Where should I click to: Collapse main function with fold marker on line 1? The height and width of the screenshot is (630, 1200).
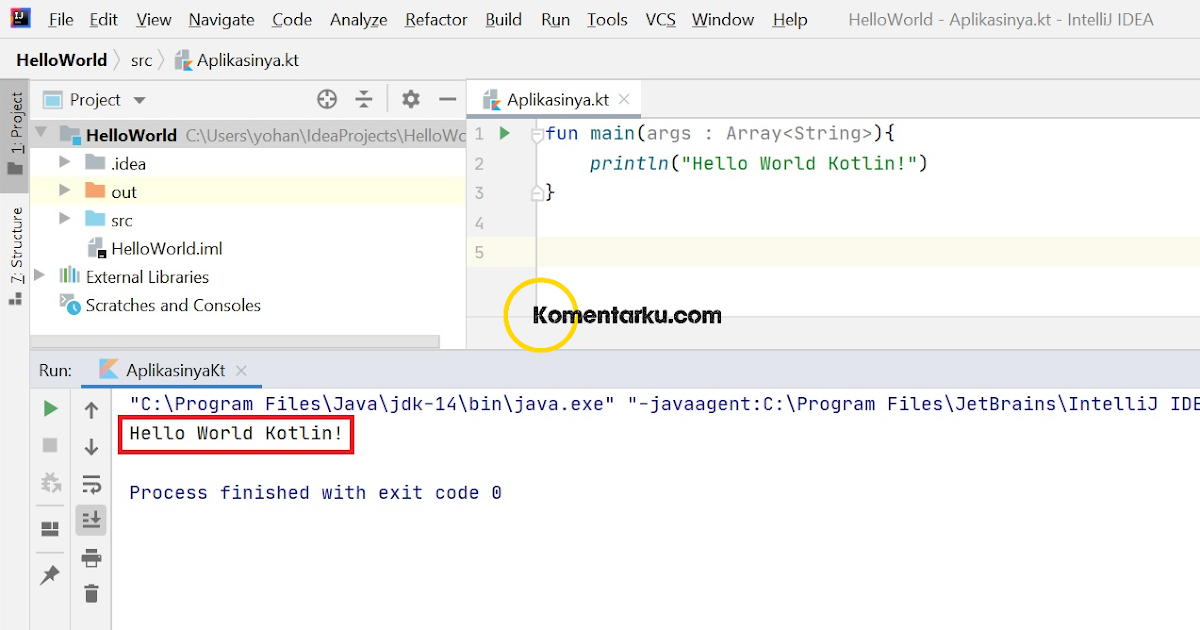(x=537, y=133)
